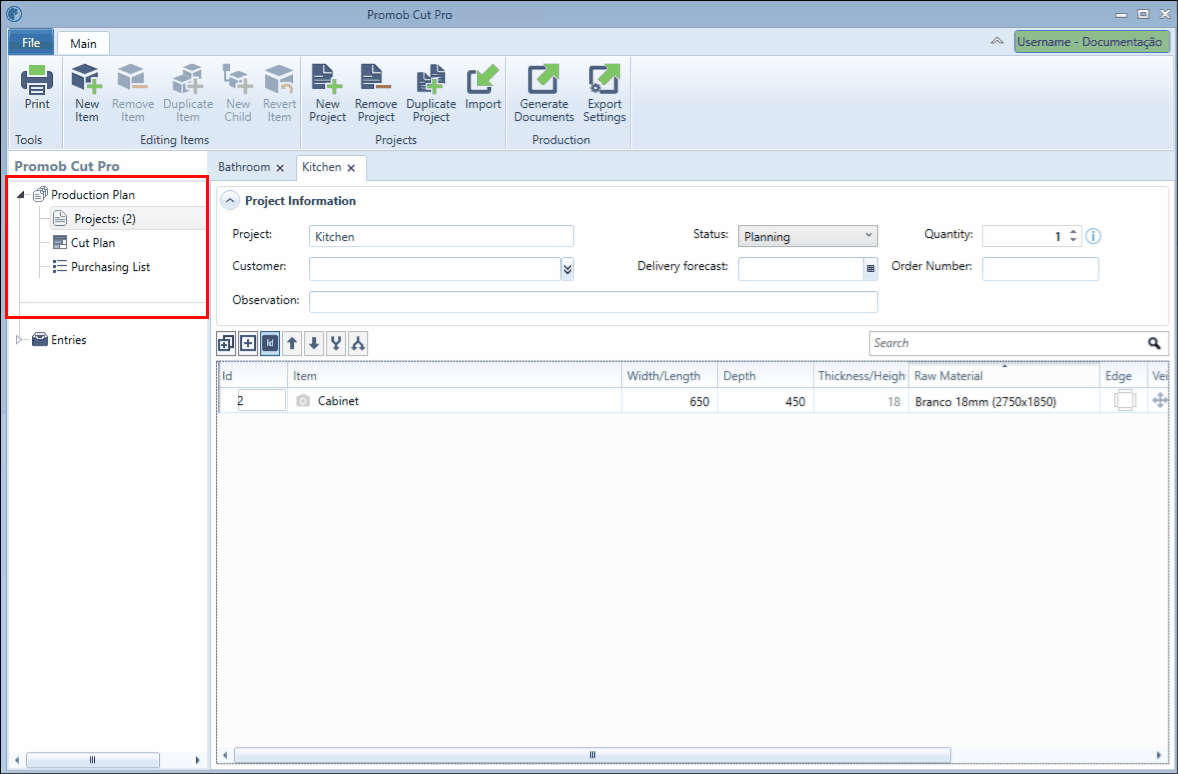Click the Cabinet item name

pyautogui.click(x=338, y=401)
